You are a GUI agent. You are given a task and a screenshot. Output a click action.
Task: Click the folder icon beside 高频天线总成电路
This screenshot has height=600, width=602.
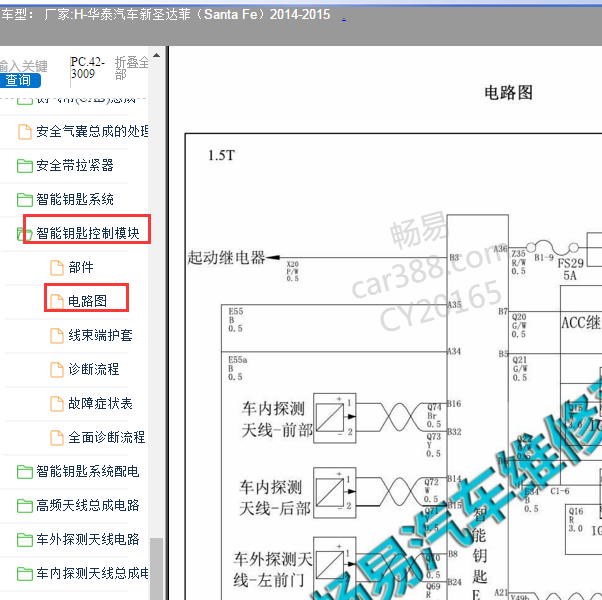[25, 506]
